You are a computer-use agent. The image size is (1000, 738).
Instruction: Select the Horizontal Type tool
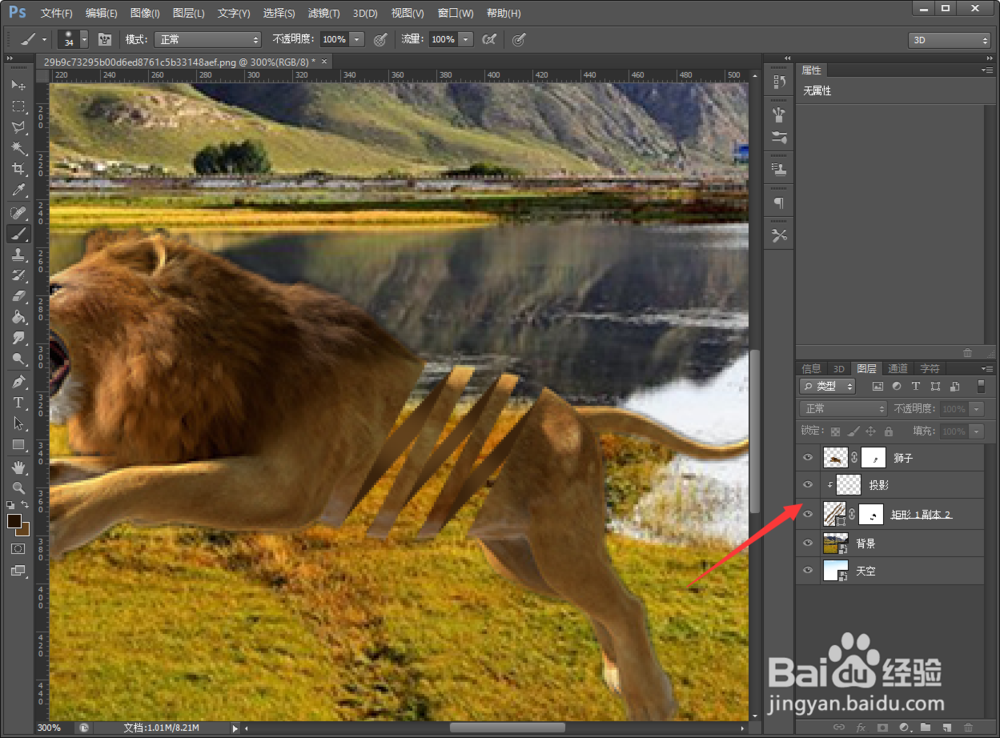(x=18, y=403)
